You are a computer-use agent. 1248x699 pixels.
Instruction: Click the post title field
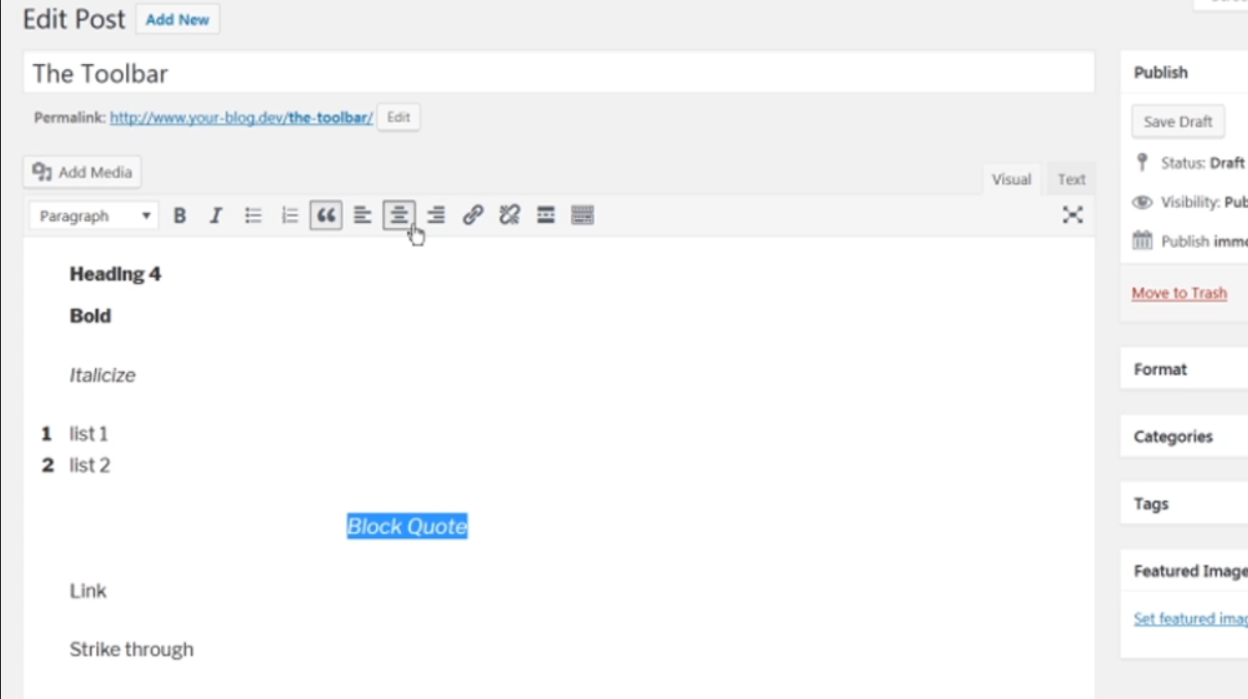coord(558,73)
